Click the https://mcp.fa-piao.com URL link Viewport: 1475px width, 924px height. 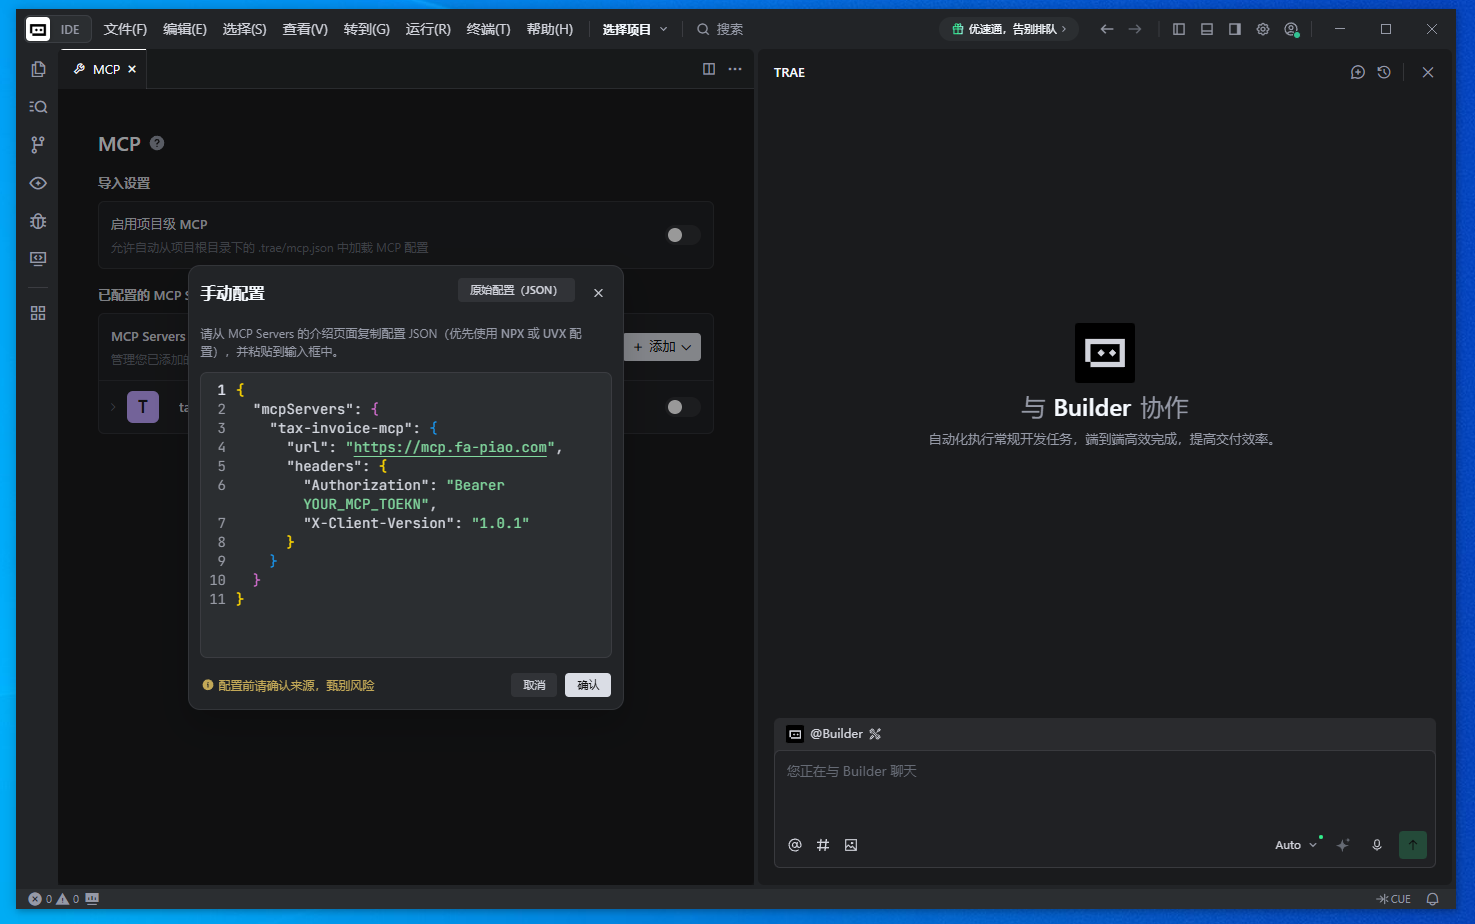tap(450, 447)
